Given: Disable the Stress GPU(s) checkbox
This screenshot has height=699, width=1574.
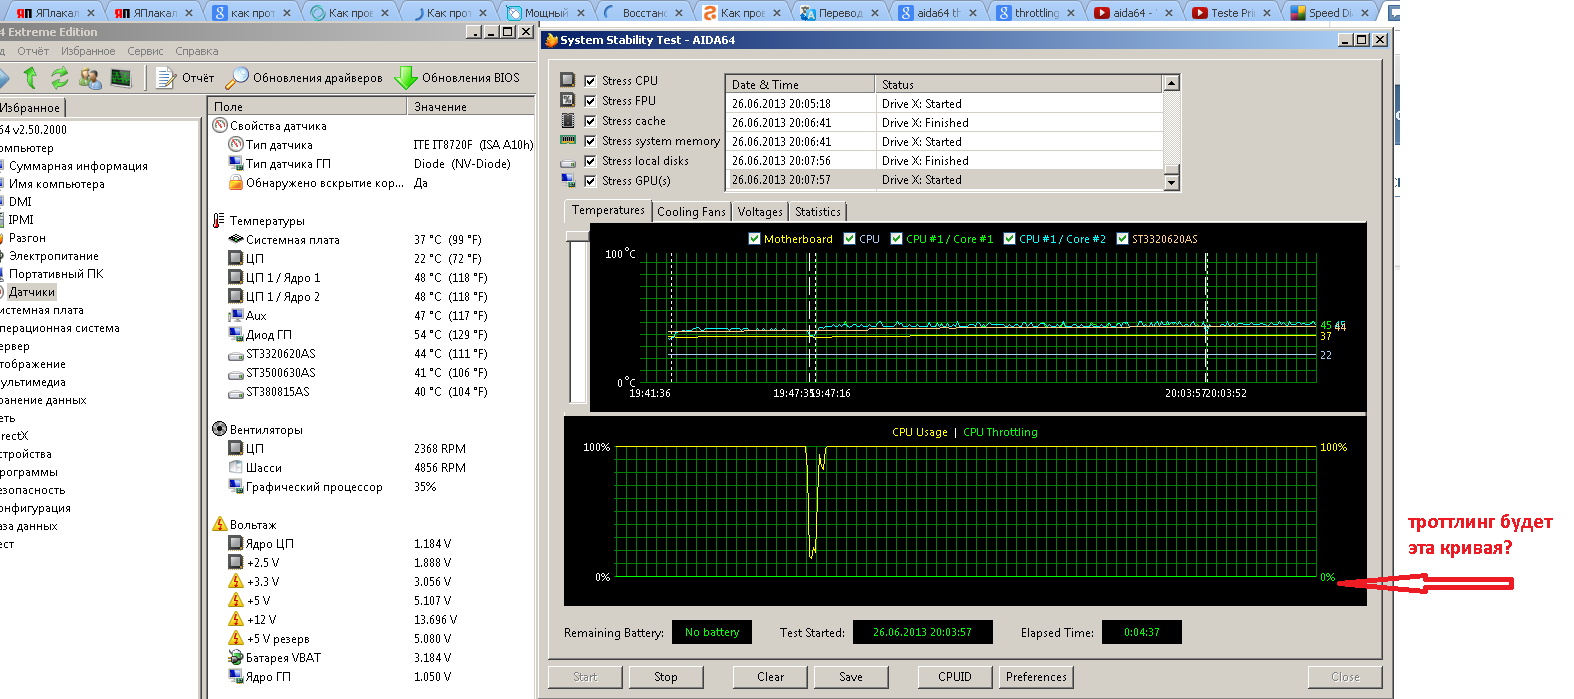Looking at the screenshot, I should pyautogui.click(x=590, y=181).
